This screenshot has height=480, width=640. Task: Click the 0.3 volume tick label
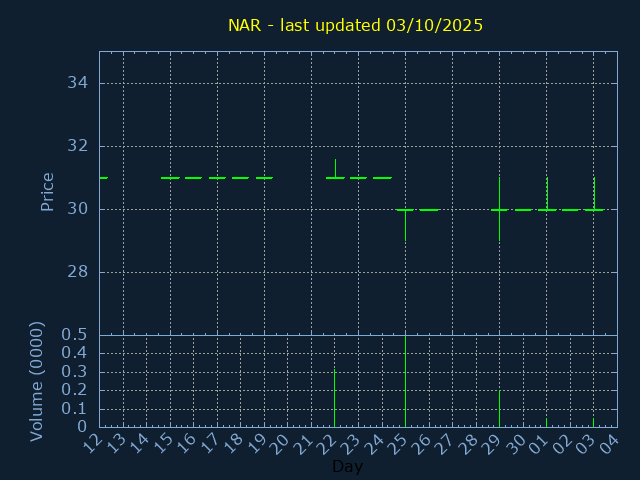coord(74,372)
